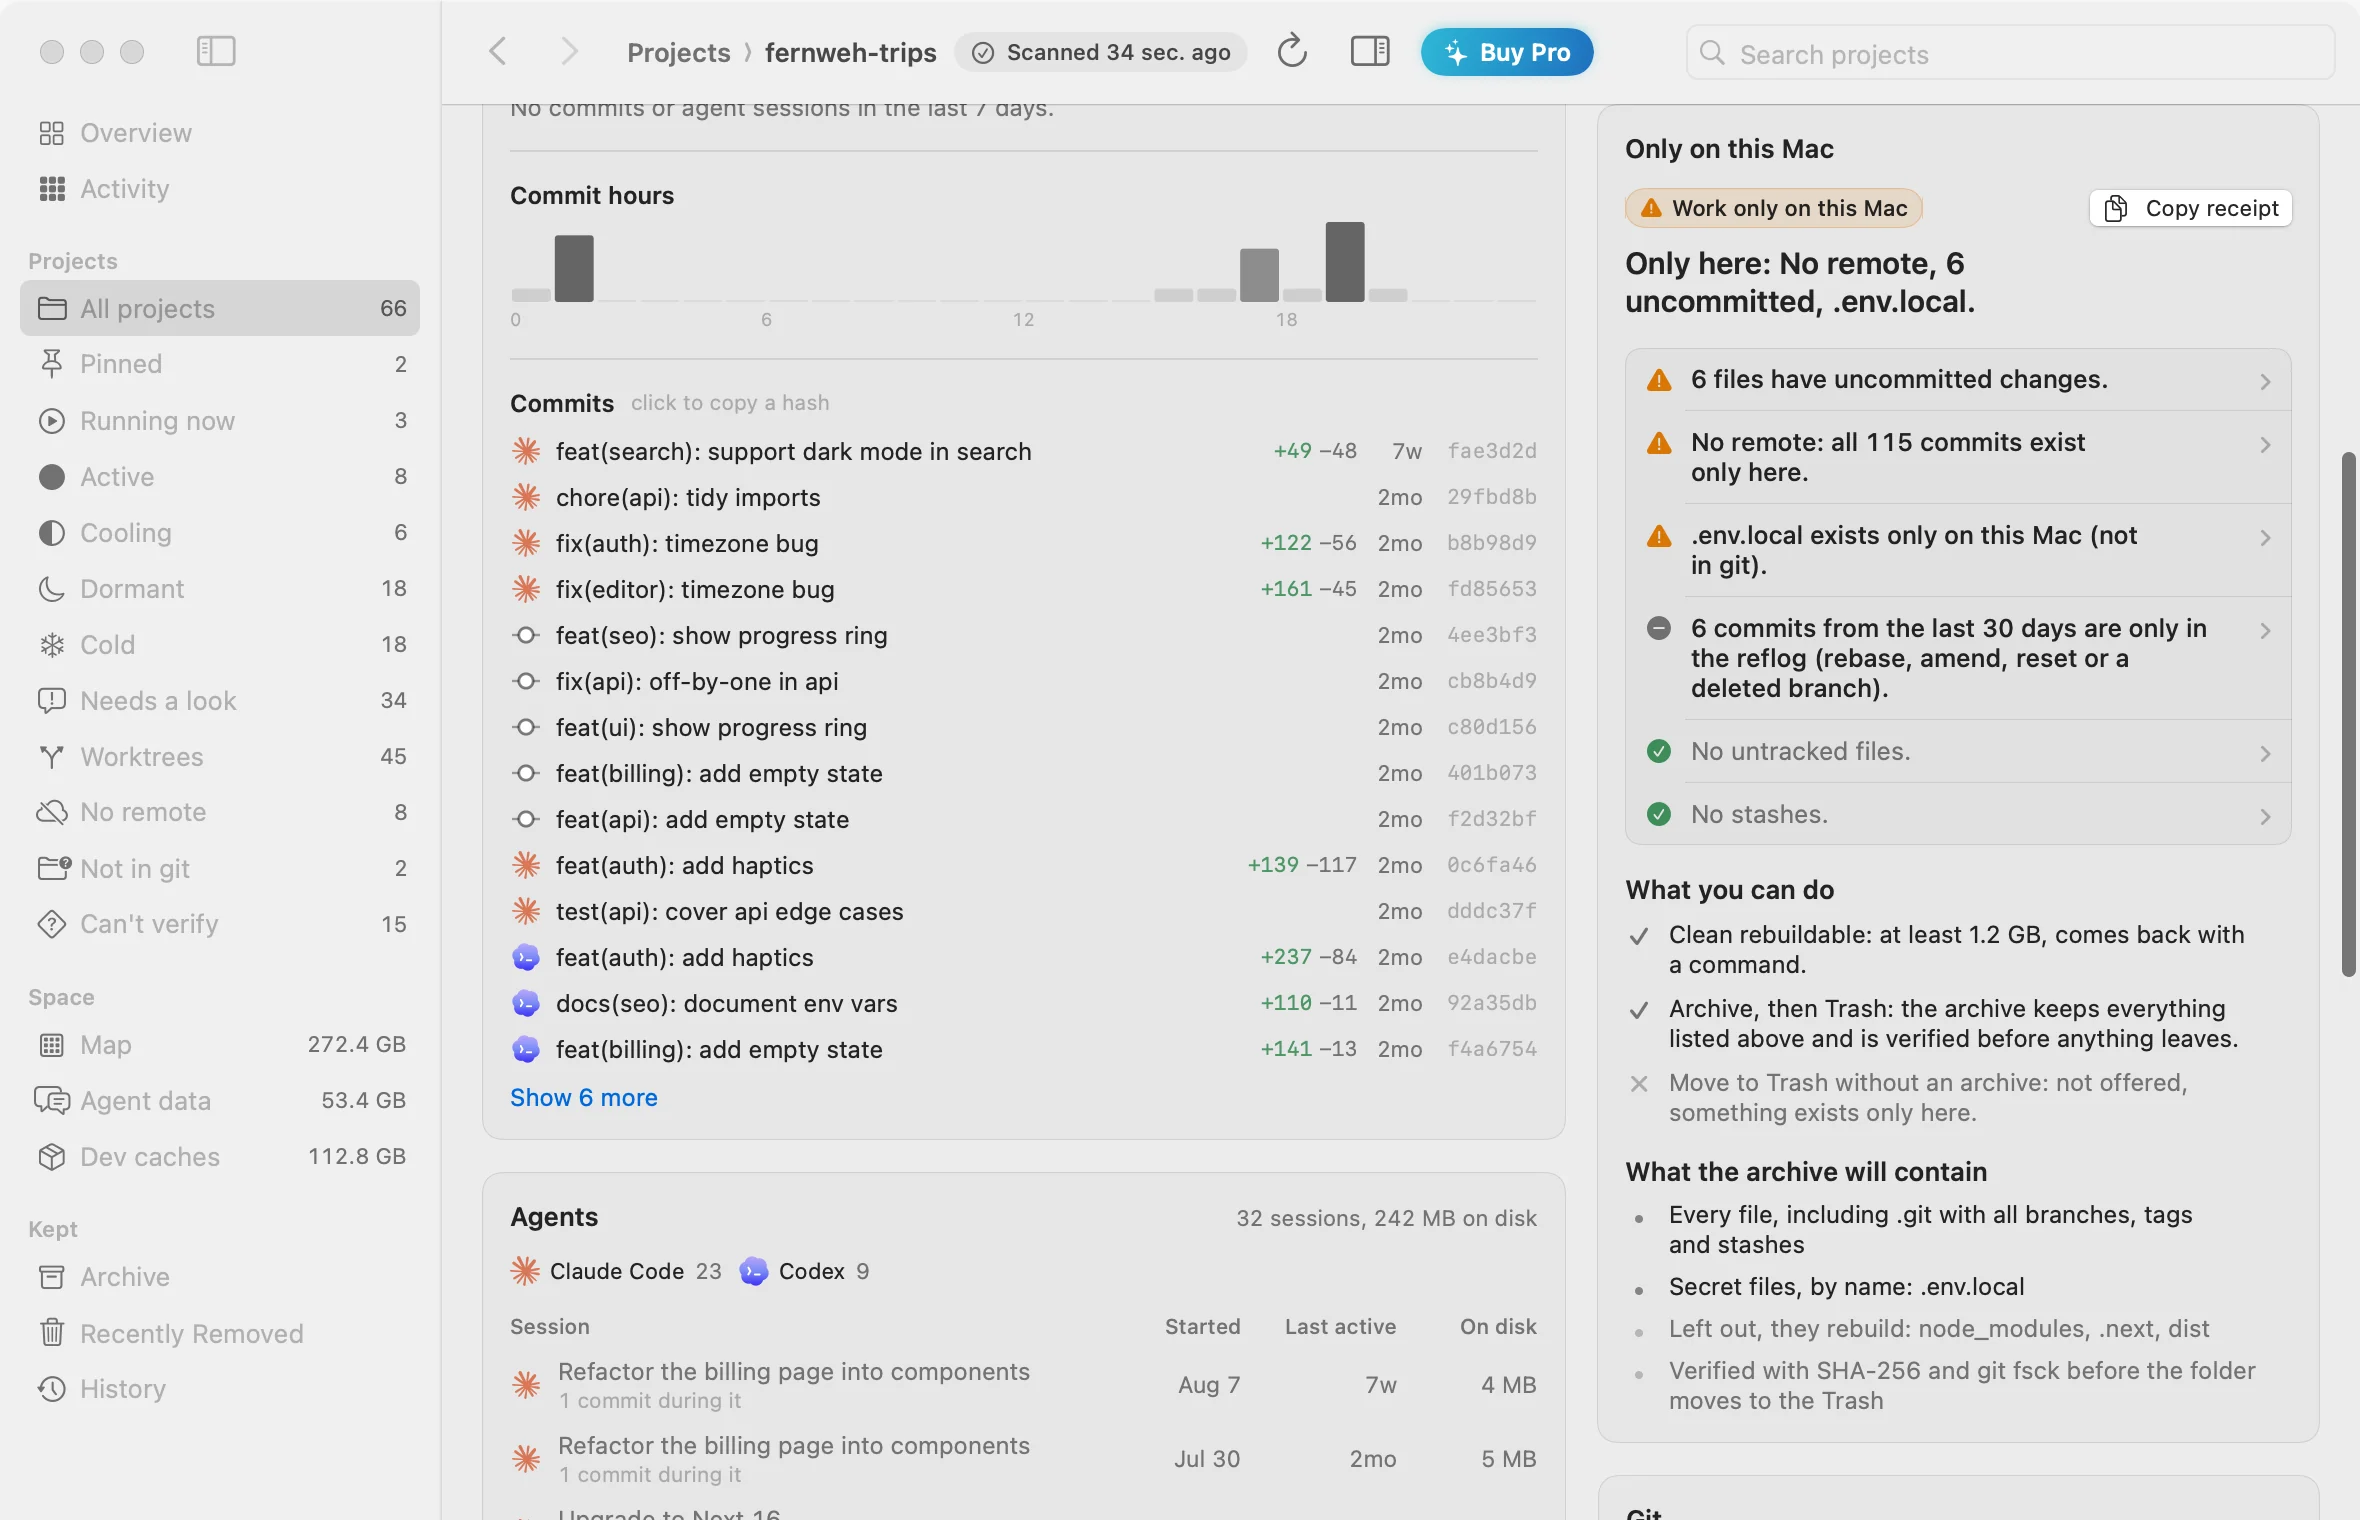Image resolution: width=2360 pixels, height=1520 pixels.
Task: Click Projects in the breadcrumb
Action: click(x=679, y=52)
